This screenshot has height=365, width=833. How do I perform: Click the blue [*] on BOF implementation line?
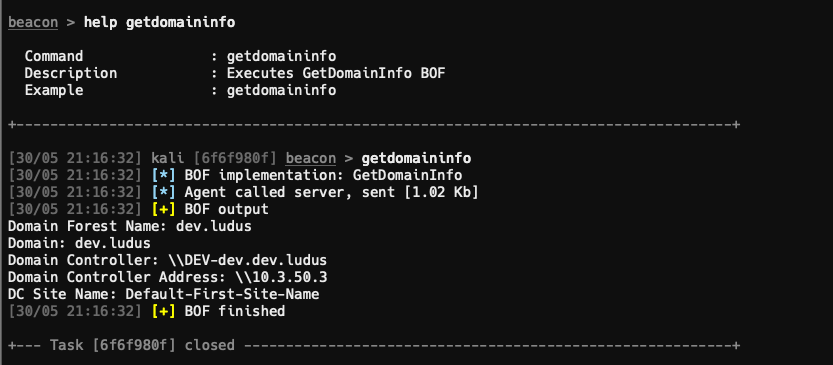click(163, 175)
